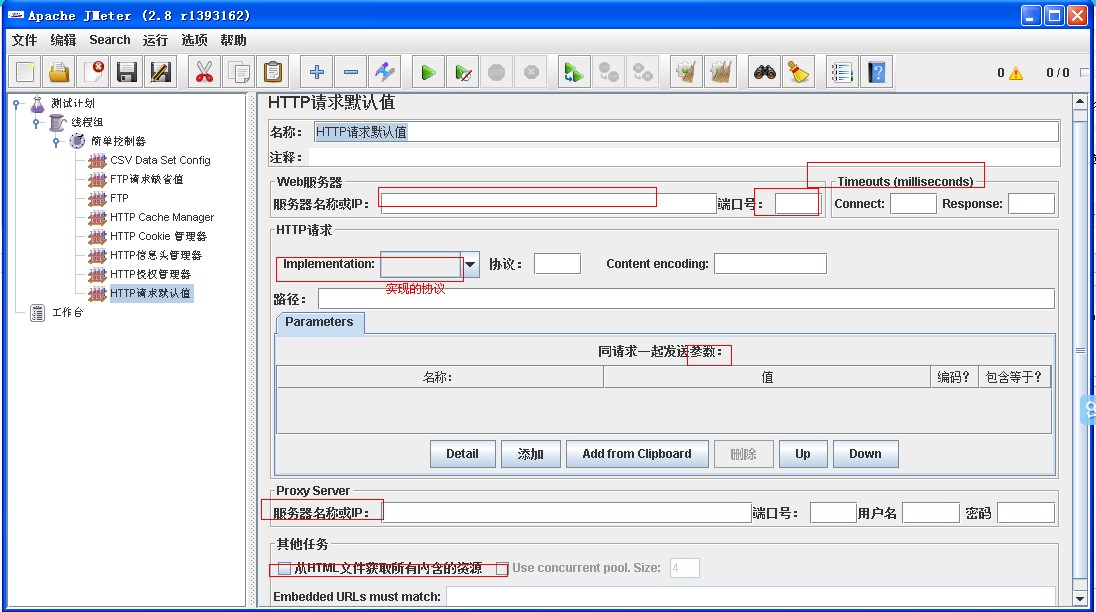Viewport: 1096px width, 612px height.
Task: Collapse all with the minus icon
Action: [351, 72]
